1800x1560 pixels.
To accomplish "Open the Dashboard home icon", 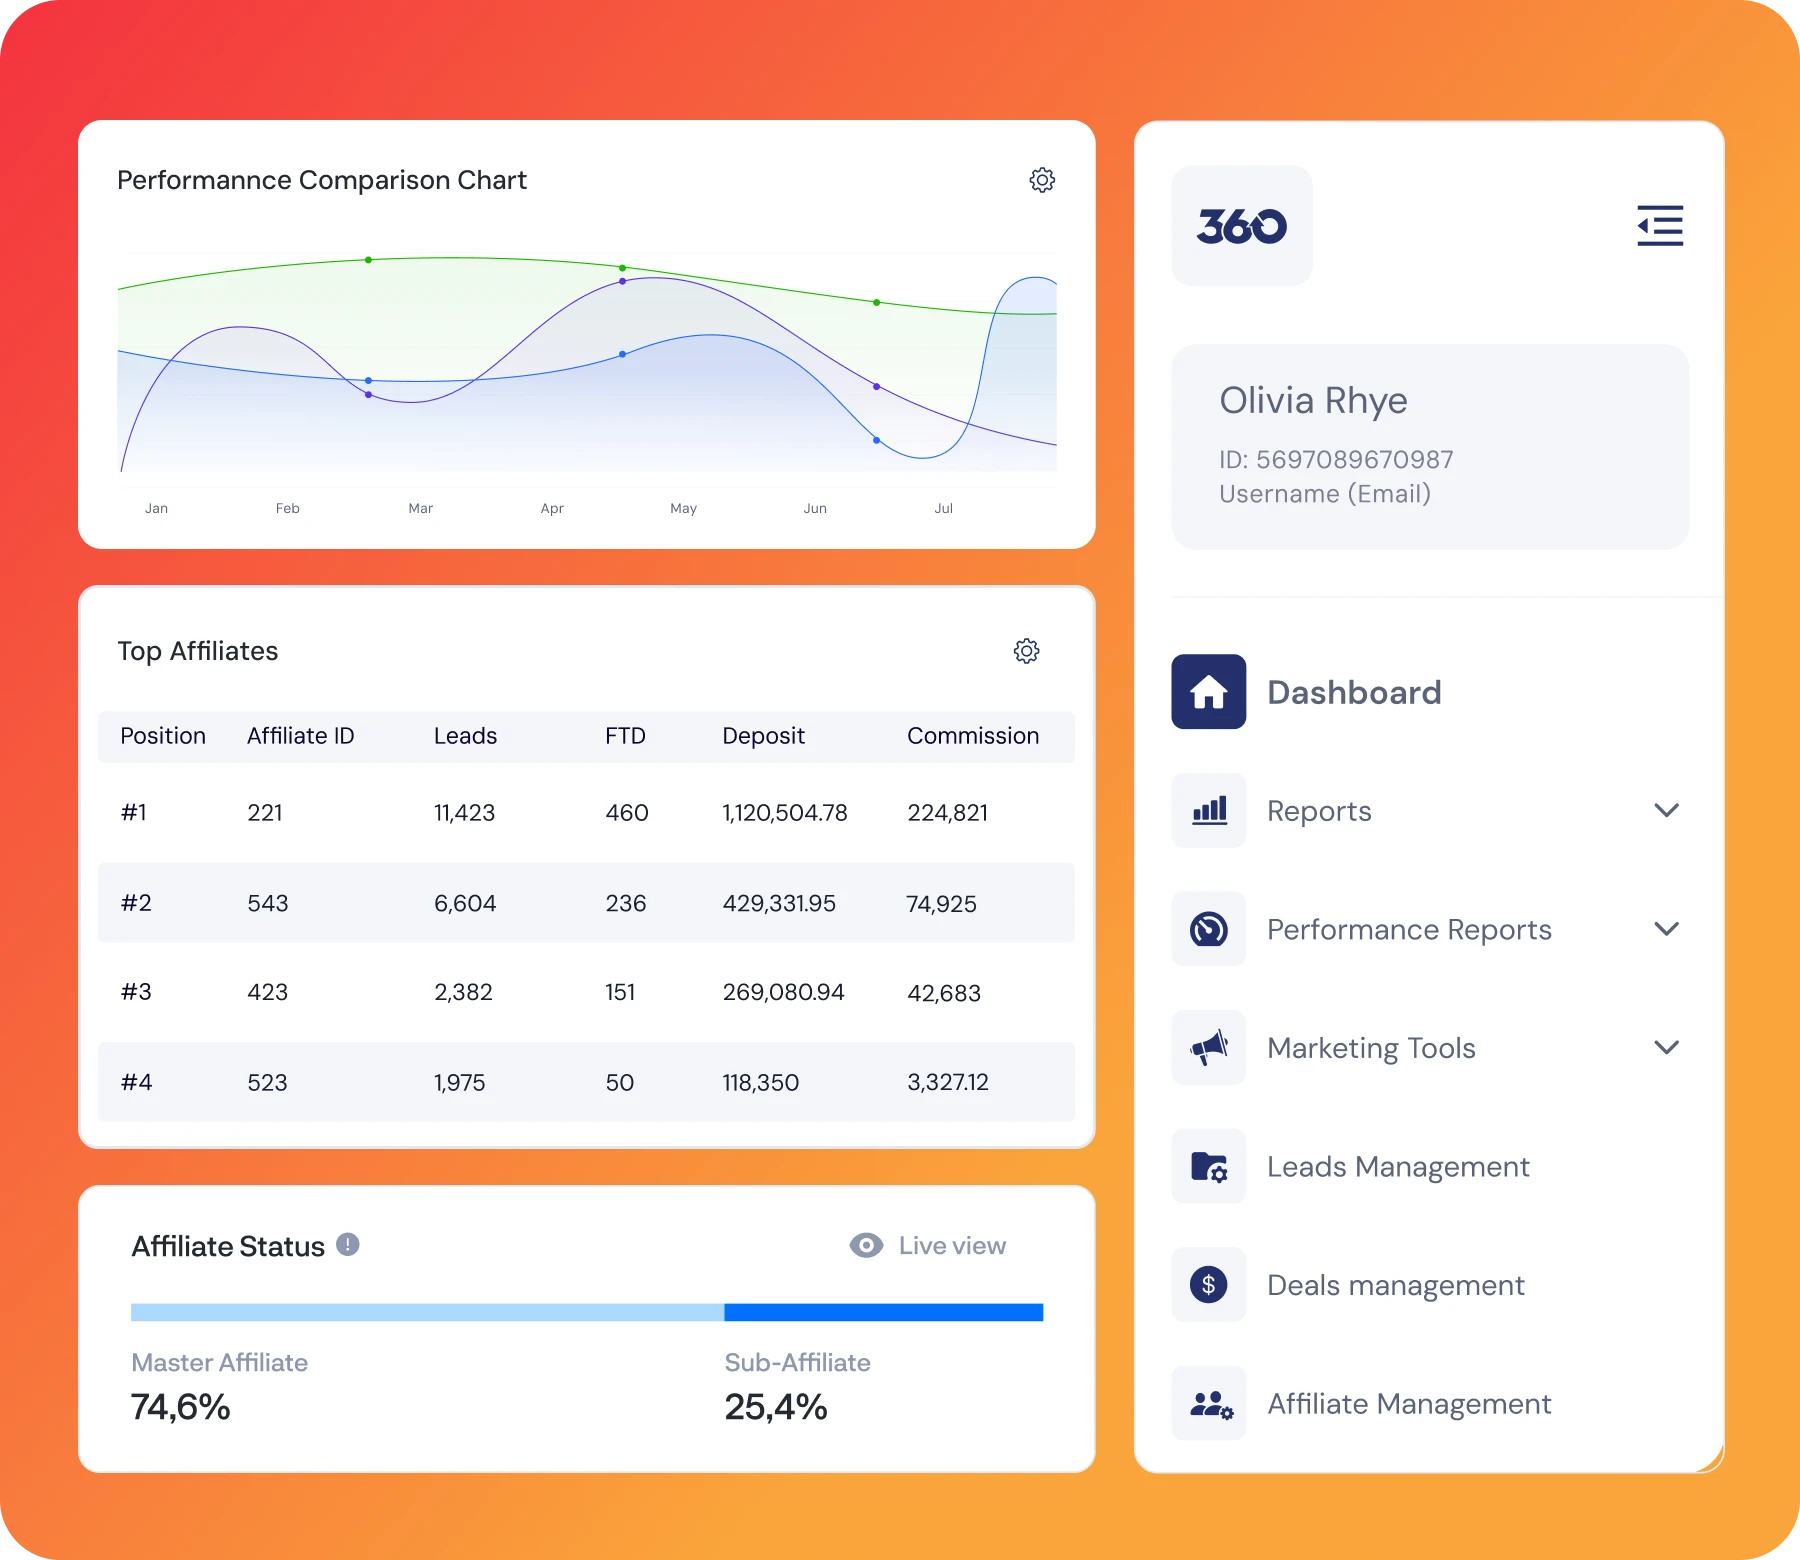I will 1208,691.
